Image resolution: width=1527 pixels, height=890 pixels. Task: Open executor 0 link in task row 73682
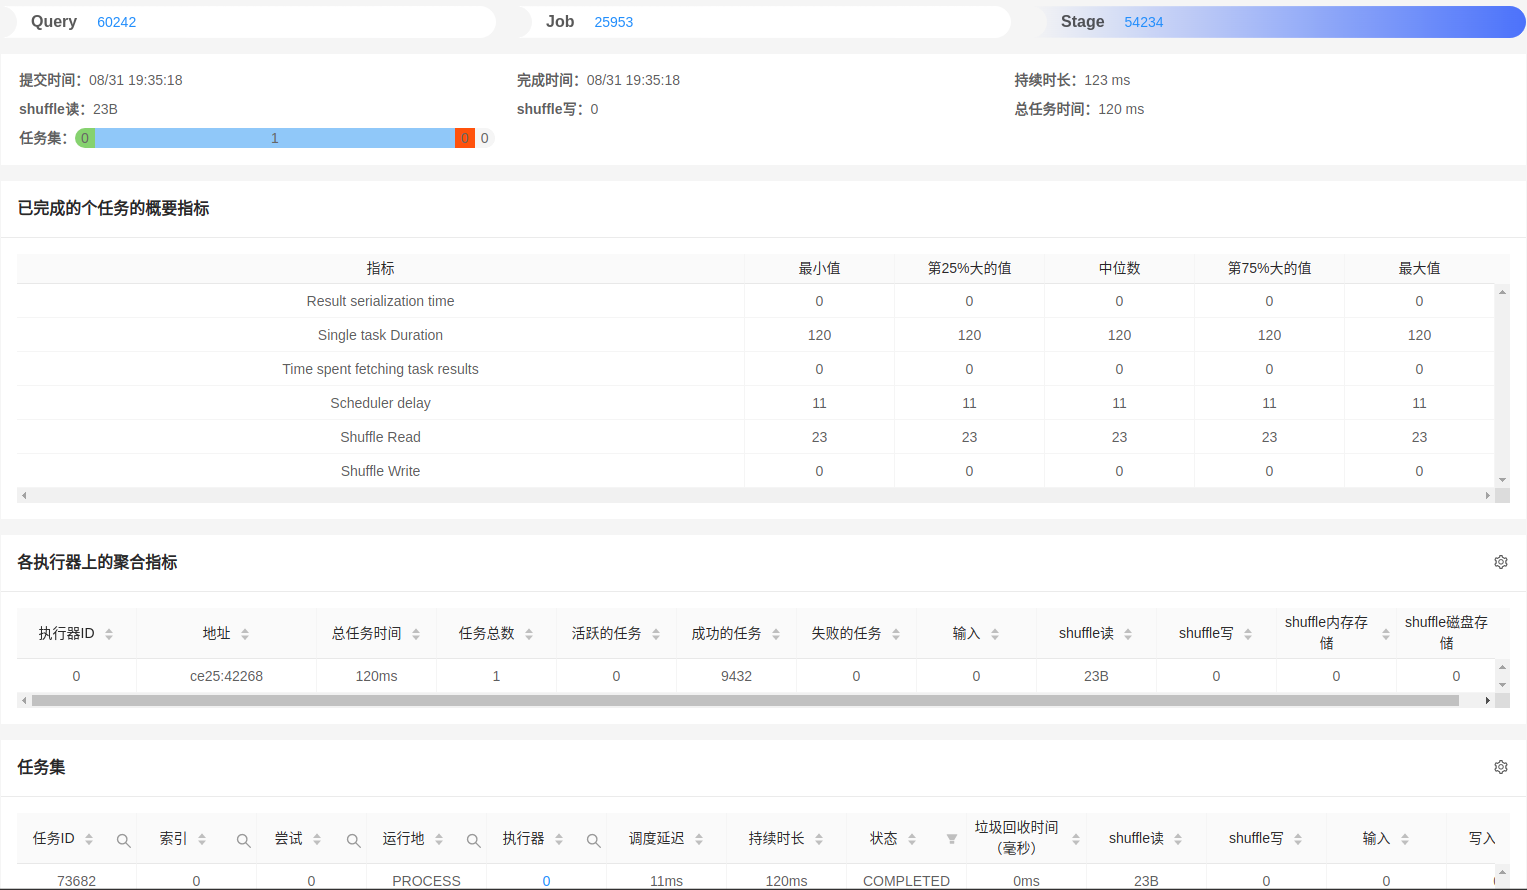point(546,881)
